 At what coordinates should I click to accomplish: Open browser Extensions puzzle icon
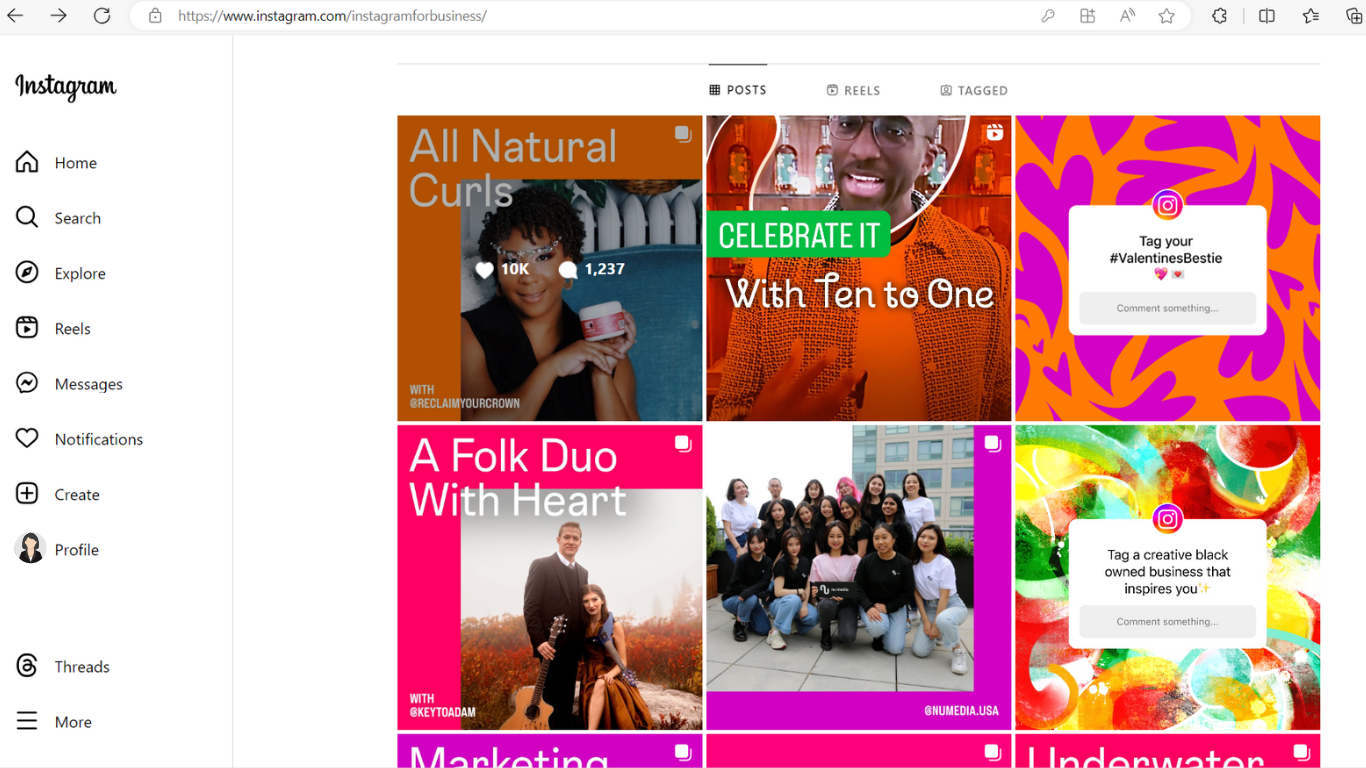coord(1220,16)
